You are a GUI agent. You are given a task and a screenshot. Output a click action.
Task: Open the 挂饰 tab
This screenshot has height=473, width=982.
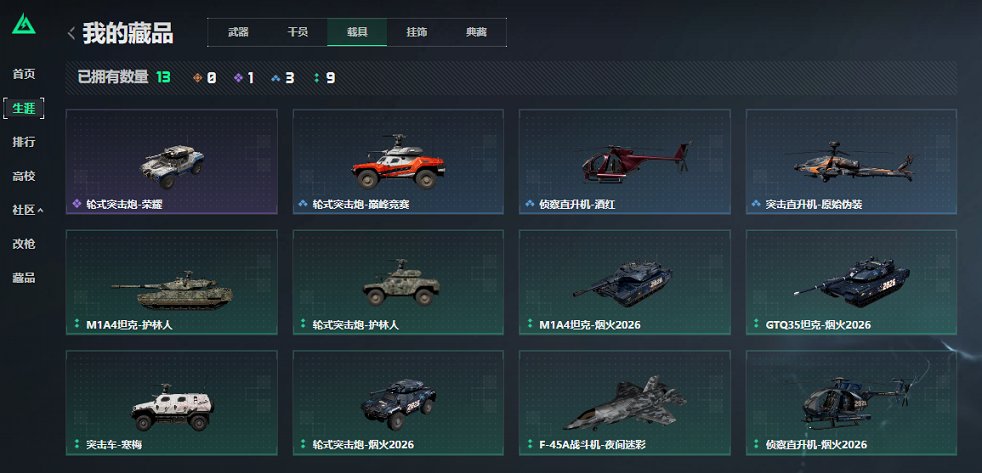click(416, 32)
